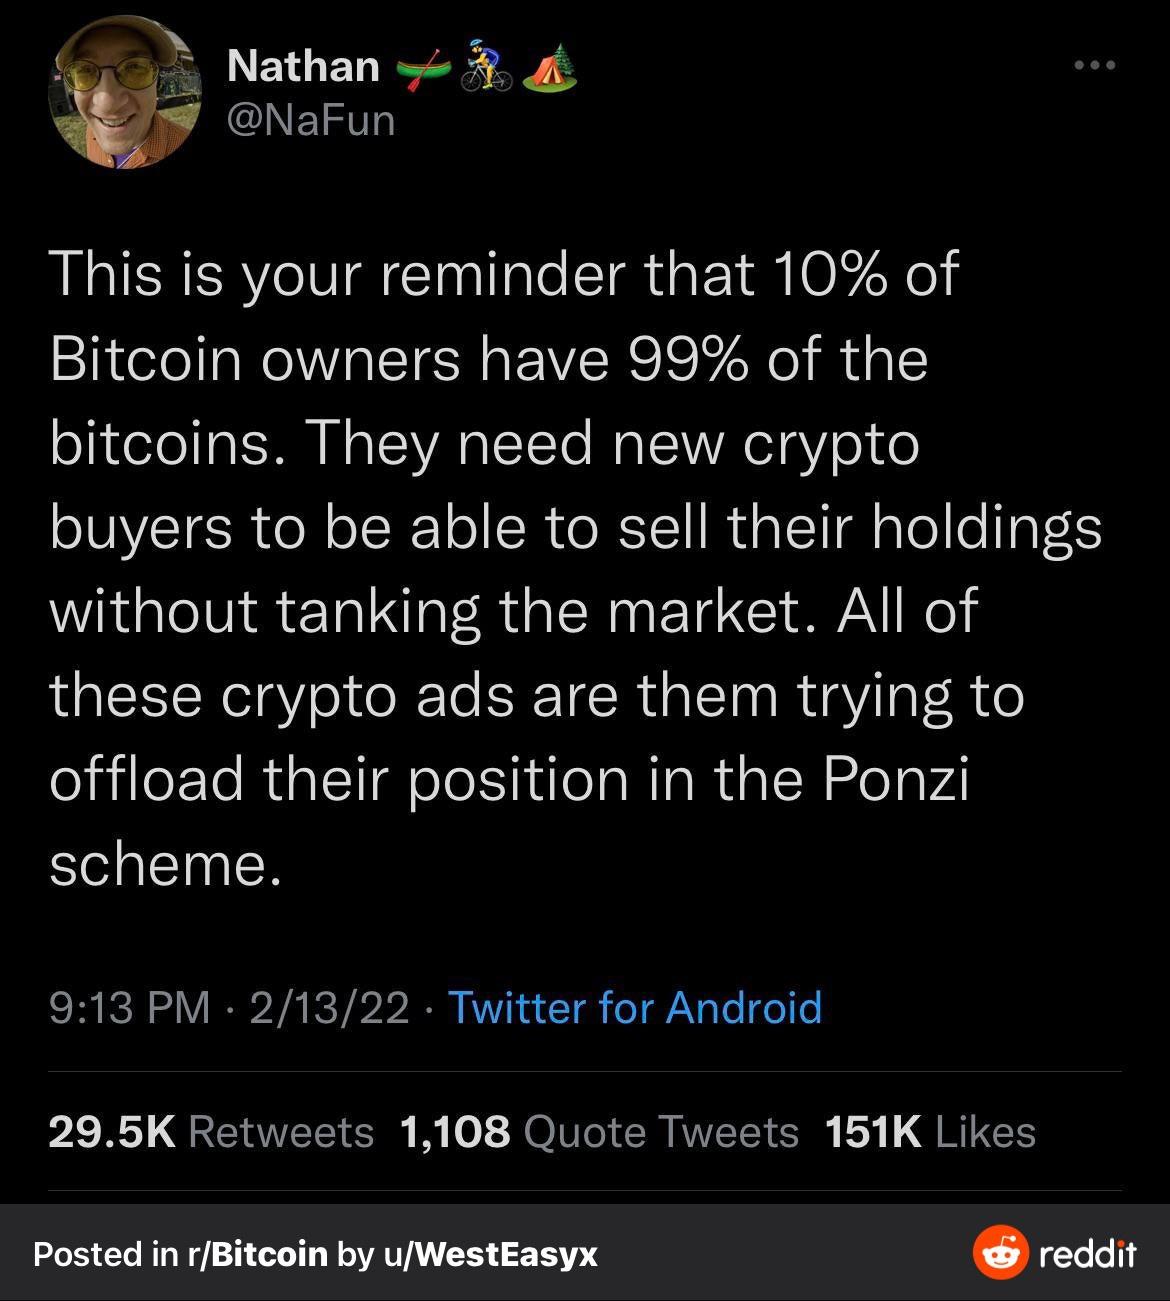
Task: Click the camping tent emoji
Action: point(551,67)
